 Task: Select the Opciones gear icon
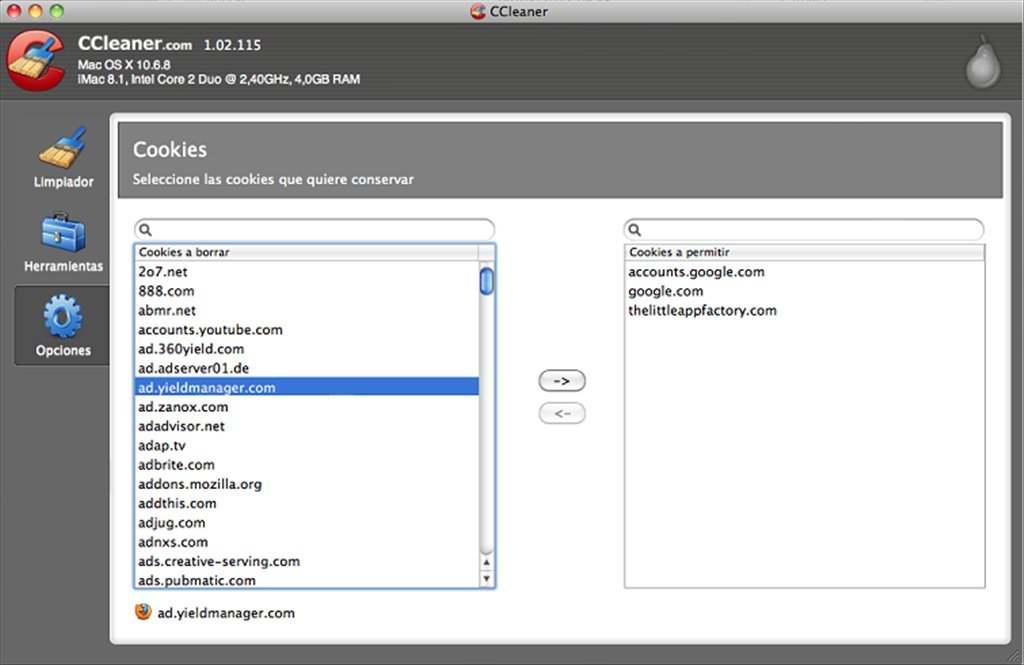click(63, 317)
